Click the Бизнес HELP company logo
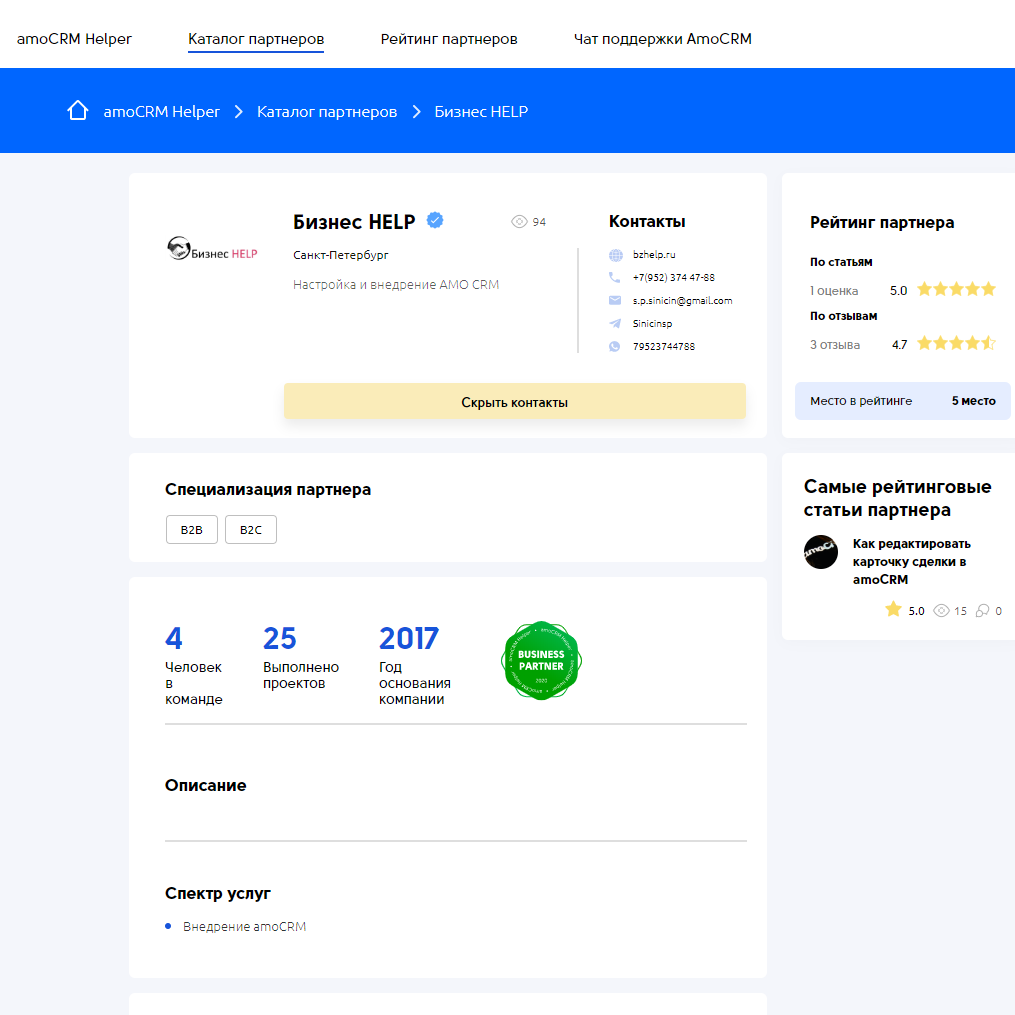This screenshot has height=1015, width=1015. pyautogui.click(x=212, y=249)
